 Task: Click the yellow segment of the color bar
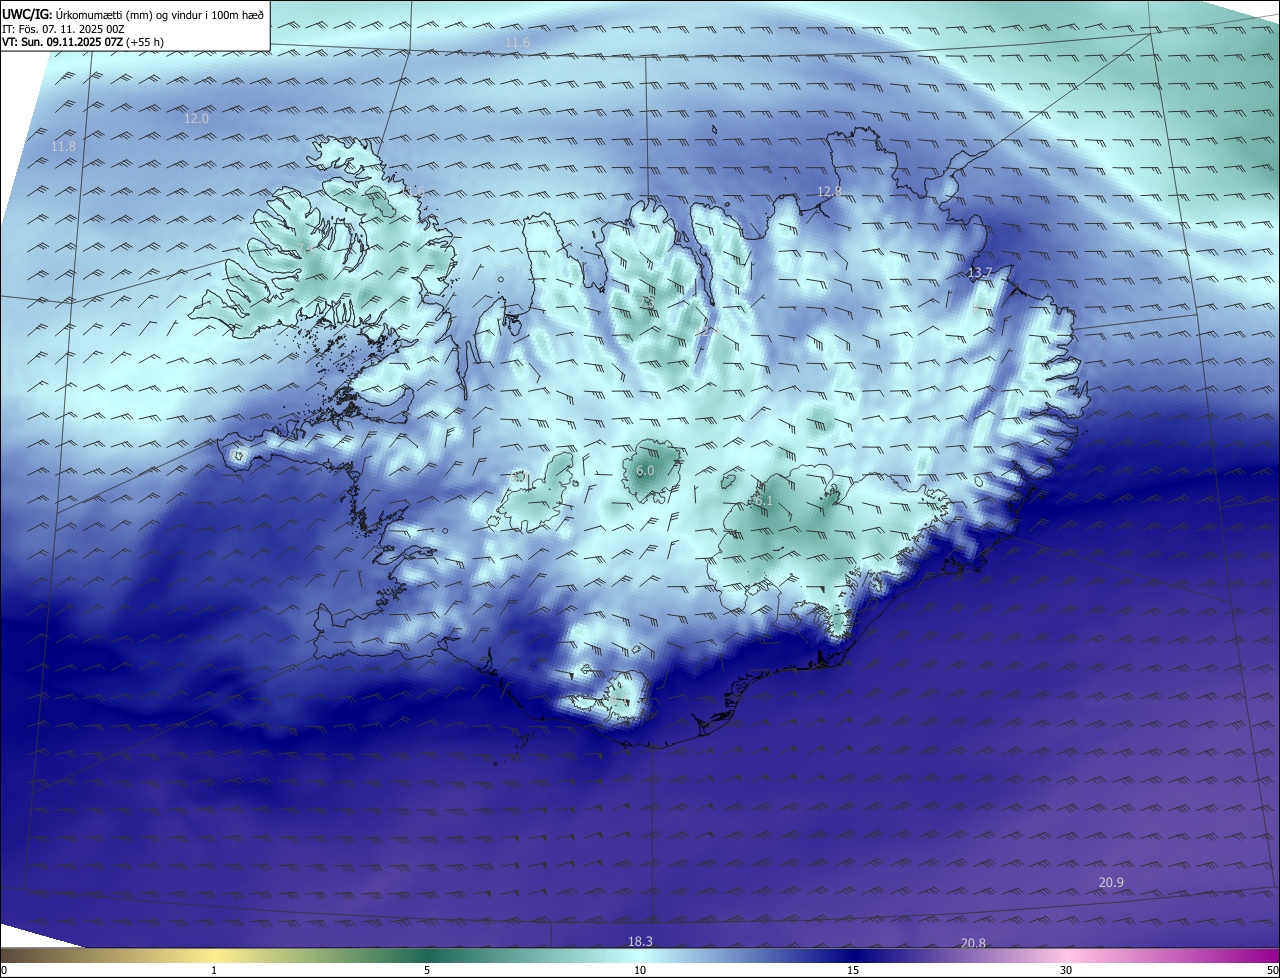(215, 955)
